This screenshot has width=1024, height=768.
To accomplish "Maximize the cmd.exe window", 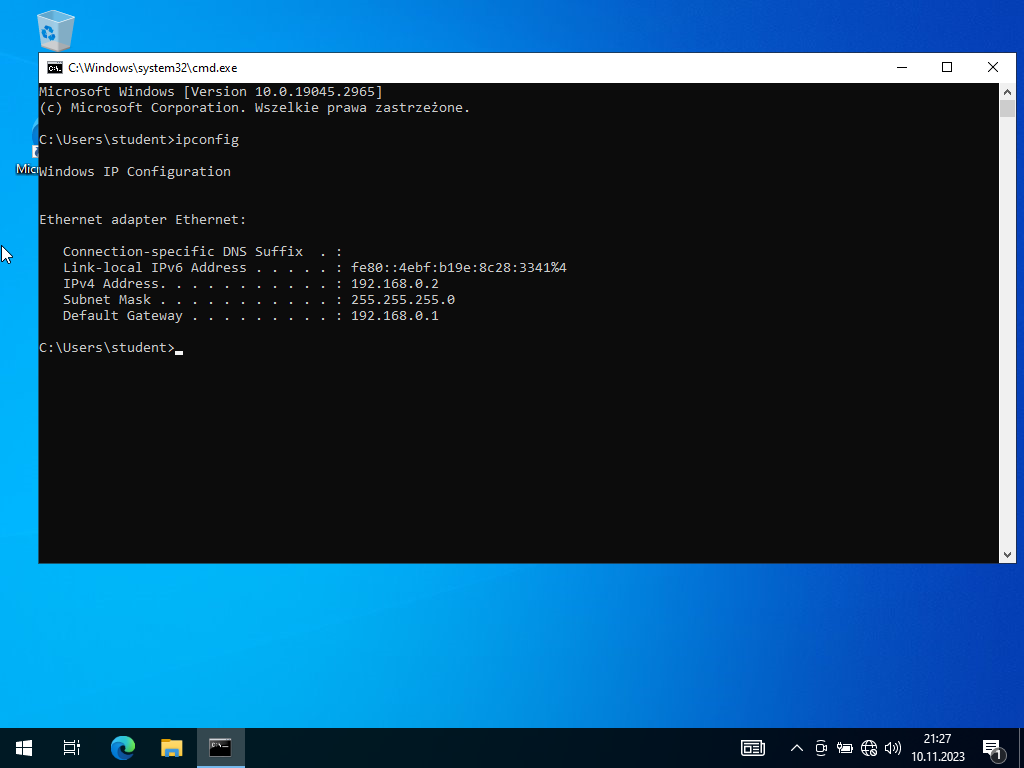I will 947,67.
